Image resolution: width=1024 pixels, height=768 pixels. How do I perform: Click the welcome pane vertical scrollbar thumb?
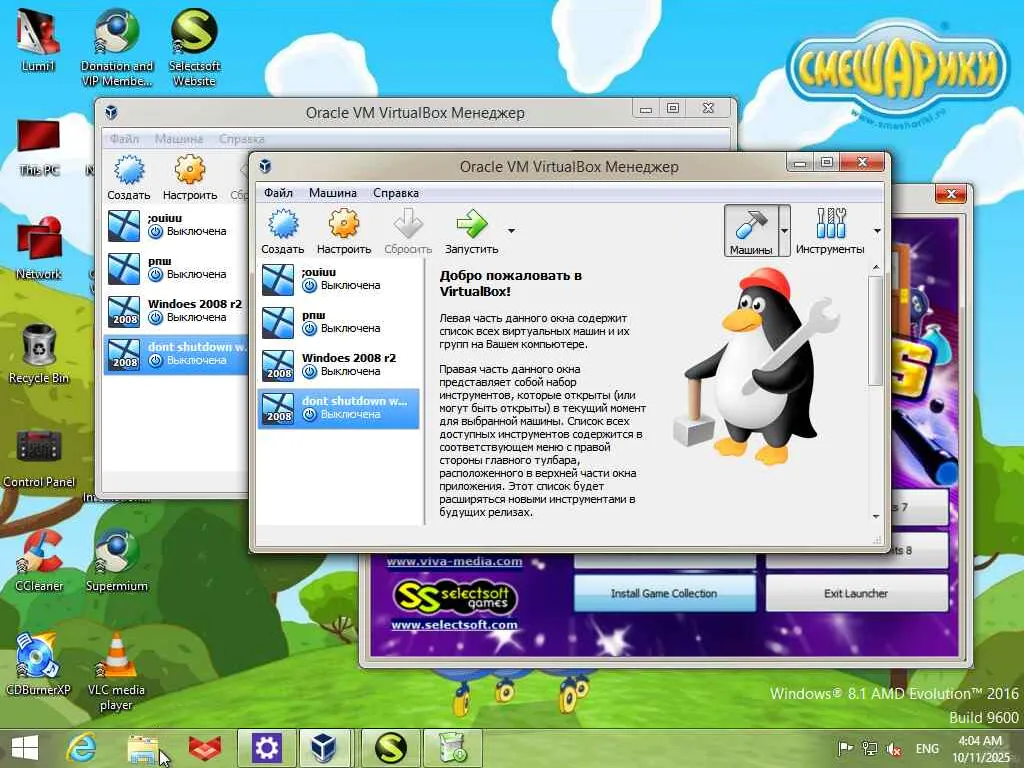876,330
